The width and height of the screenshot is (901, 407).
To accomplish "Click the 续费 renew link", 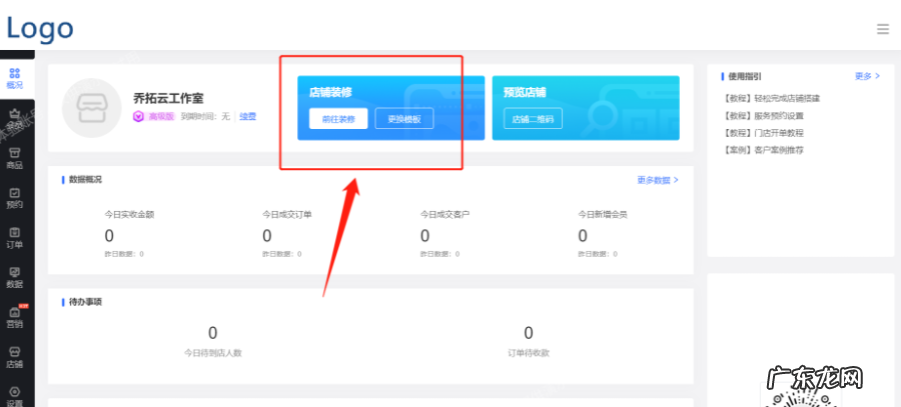I will (x=248, y=116).
